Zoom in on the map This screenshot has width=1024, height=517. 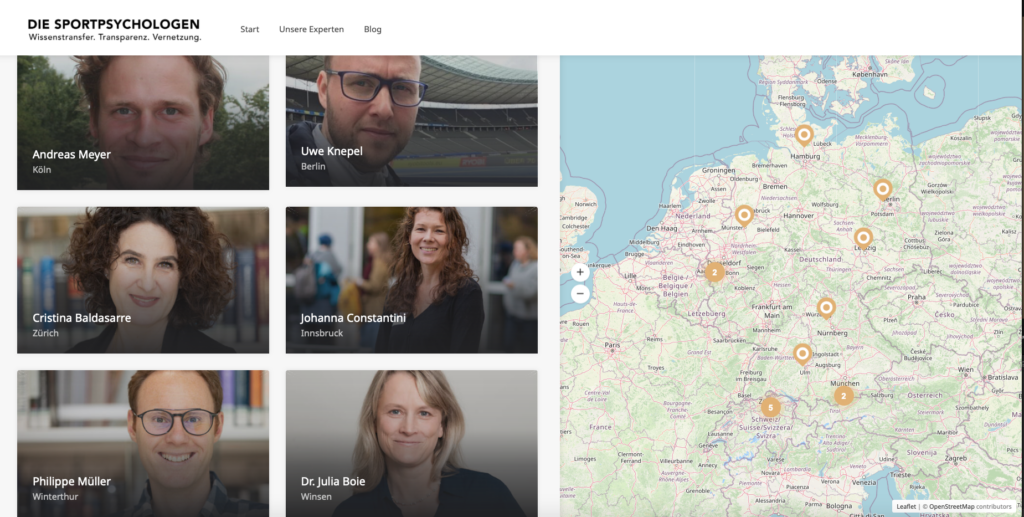[580, 272]
